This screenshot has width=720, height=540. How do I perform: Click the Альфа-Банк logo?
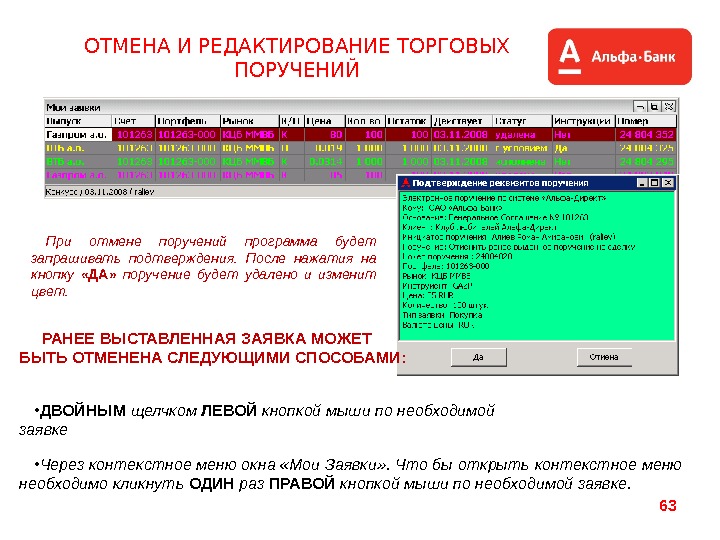[x=619, y=56]
